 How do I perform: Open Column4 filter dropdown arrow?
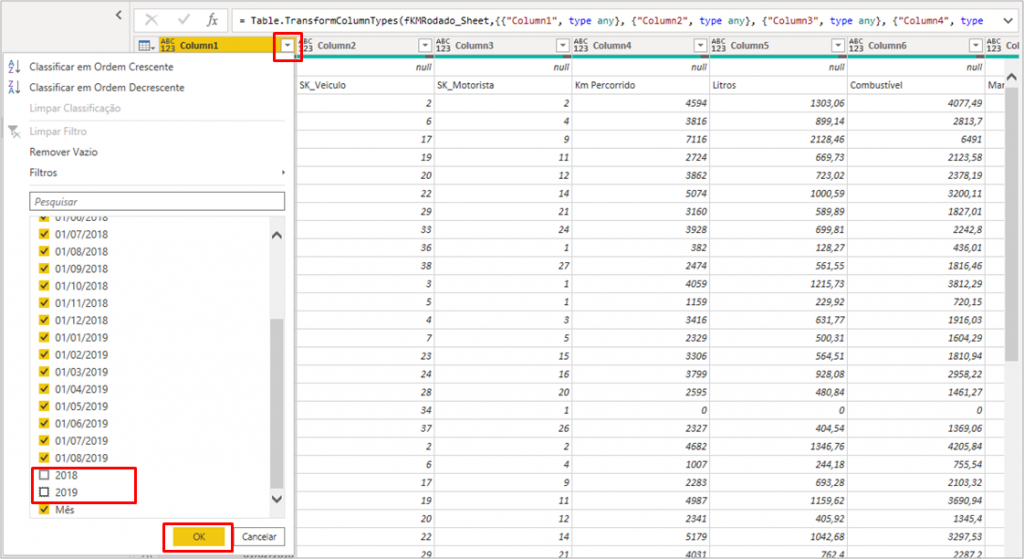700,45
